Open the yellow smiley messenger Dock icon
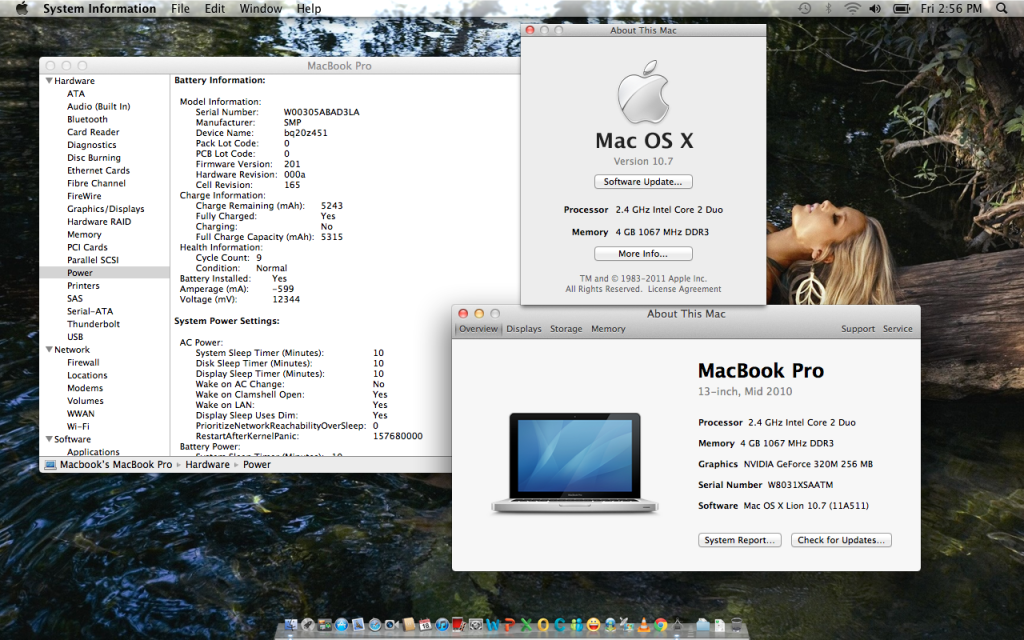Screen dimensions: 1024x640 click(x=594, y=625)
